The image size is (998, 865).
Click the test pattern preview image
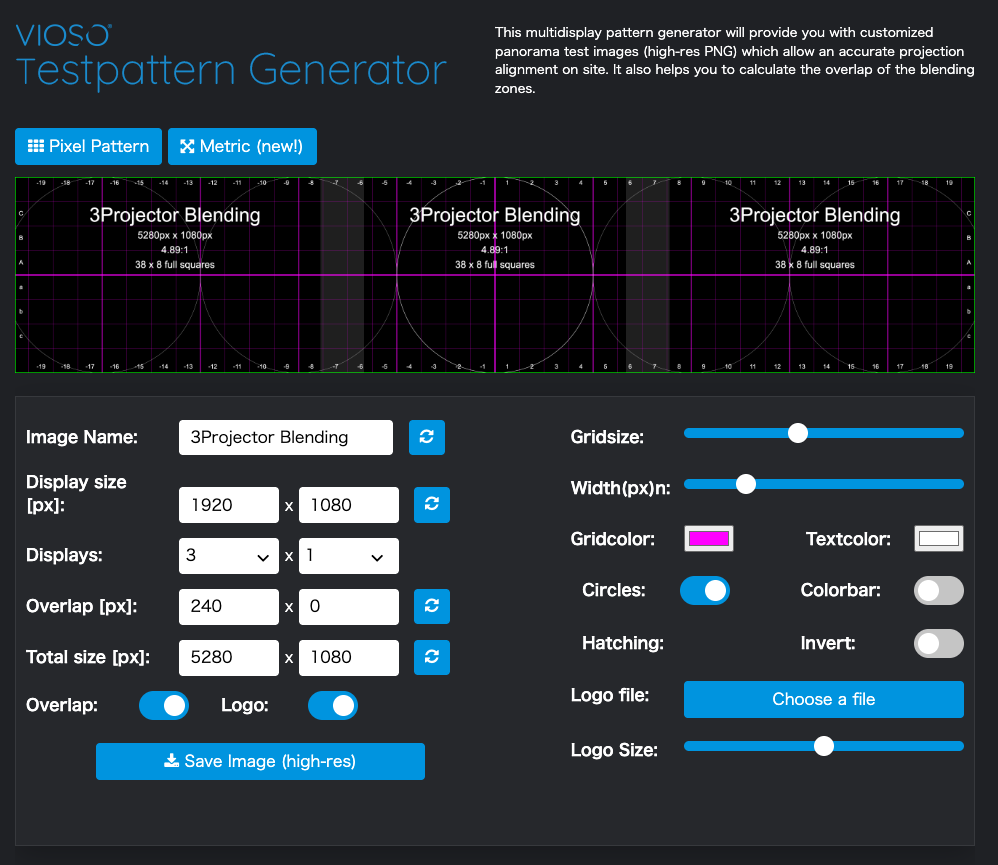495,275
